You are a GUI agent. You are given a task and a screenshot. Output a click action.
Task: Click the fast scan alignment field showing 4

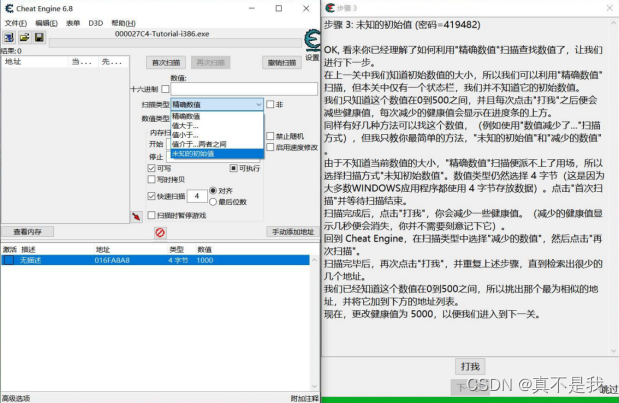click(197, 196)
